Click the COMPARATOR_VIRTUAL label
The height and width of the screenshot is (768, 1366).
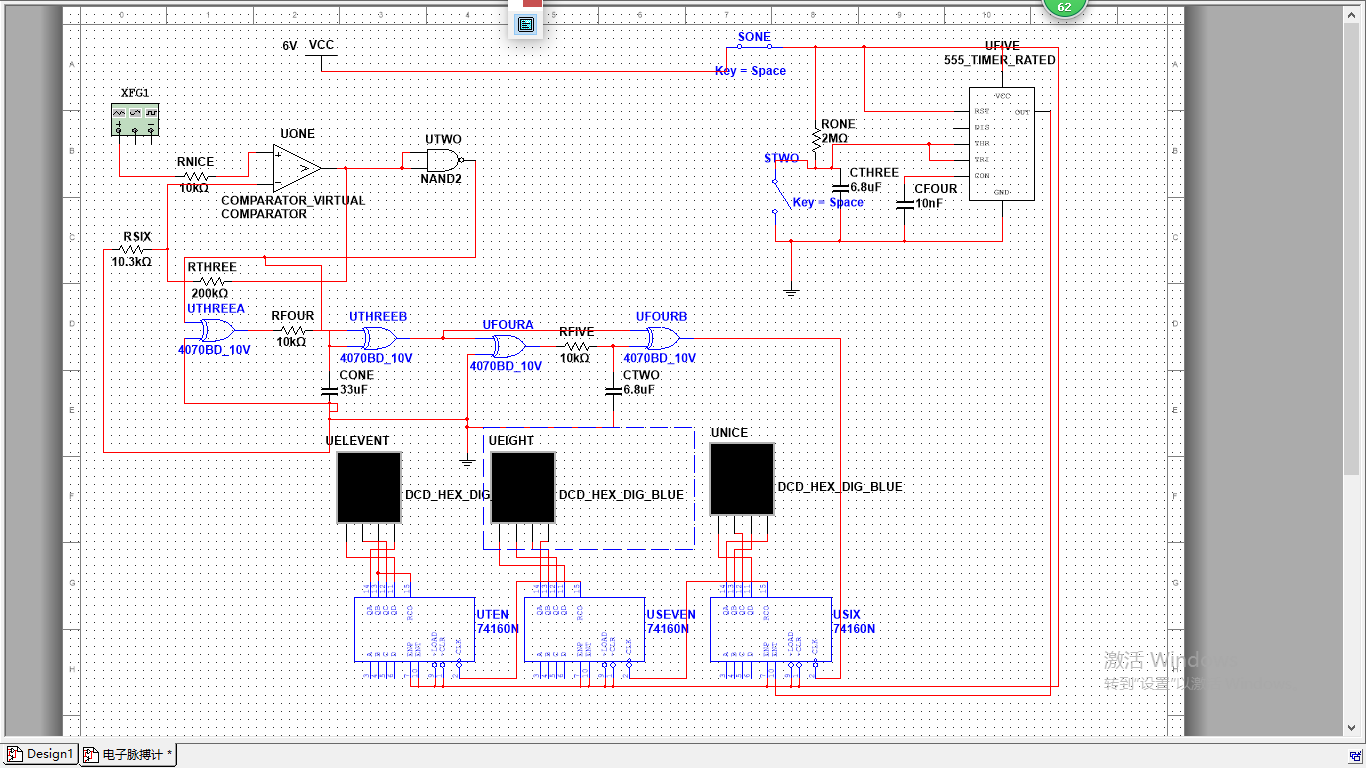[x=293, y=200]
